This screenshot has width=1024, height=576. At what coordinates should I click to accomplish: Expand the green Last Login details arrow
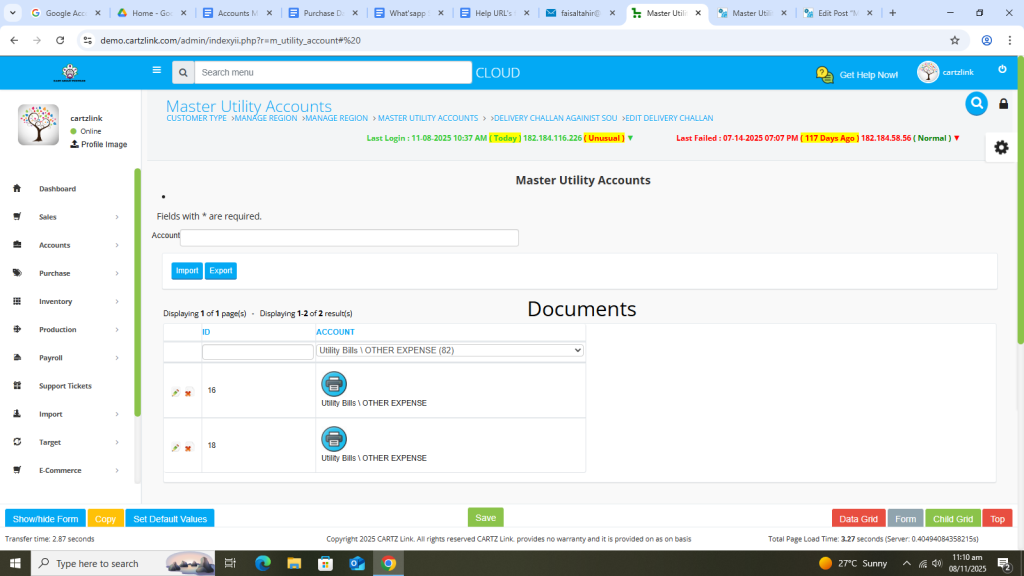[630, 138]
